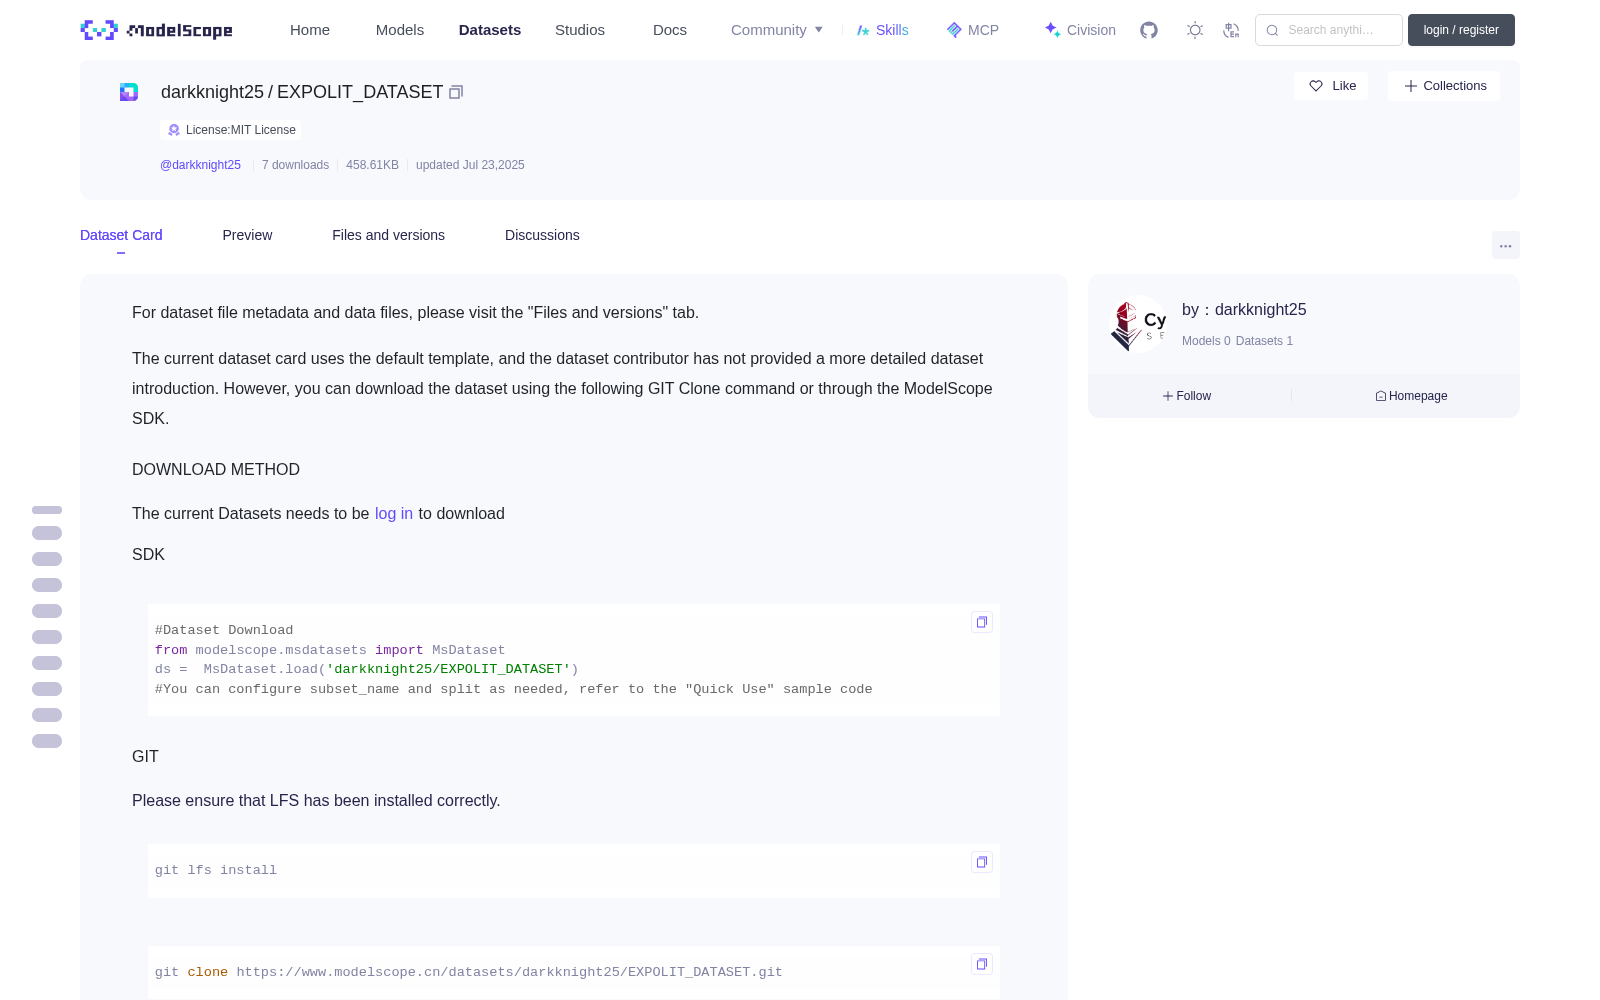Click the "License:MIT License" tag

[231, 130]
